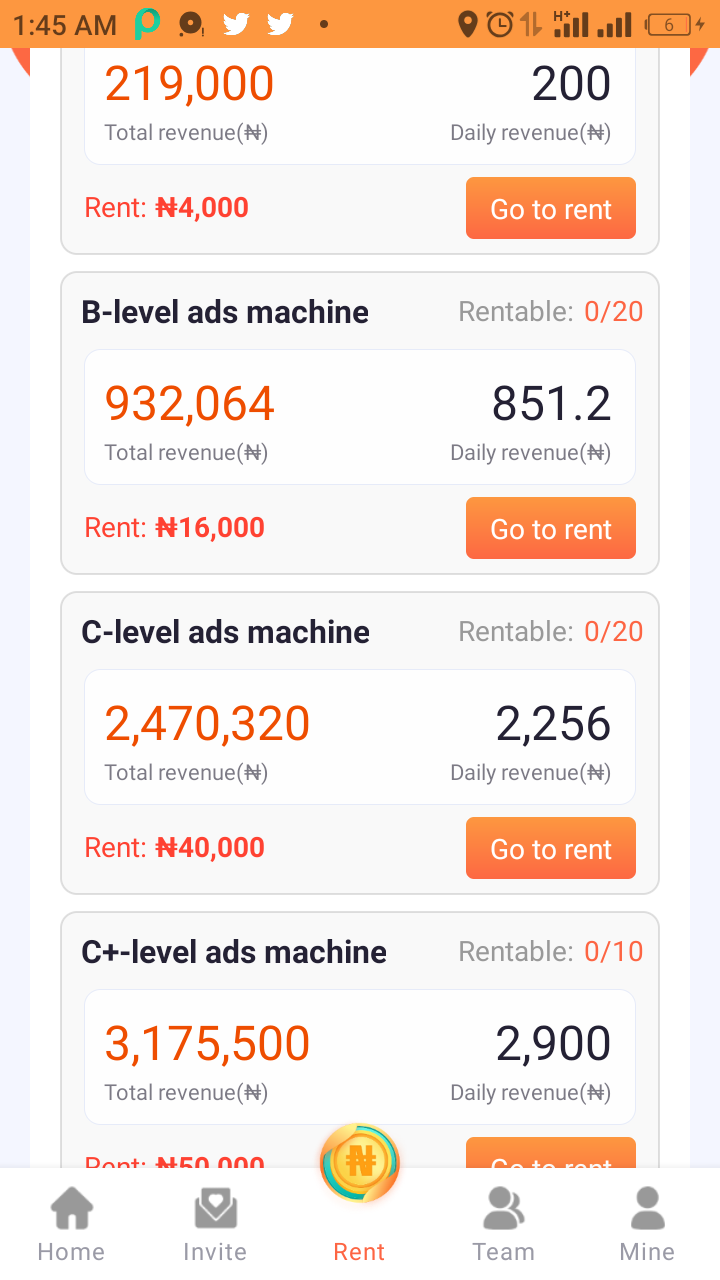This screenshot has height=1280, width=720.
Task: Tap C-level daily revenue 2,256
Action: tap(553, 724)
